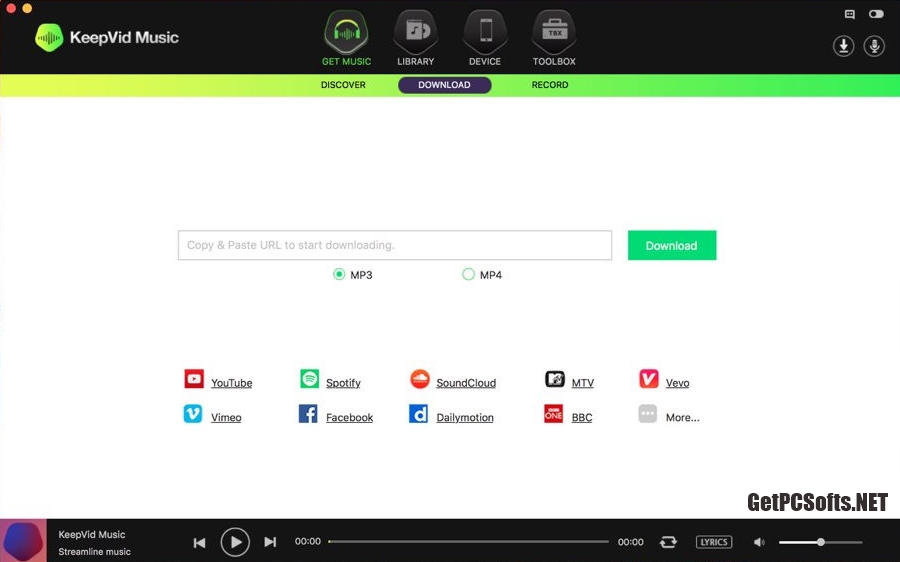The width and height of the screenshot is (900, 562).
Task: Click the Facebook icon
Action: pos(308,413)
